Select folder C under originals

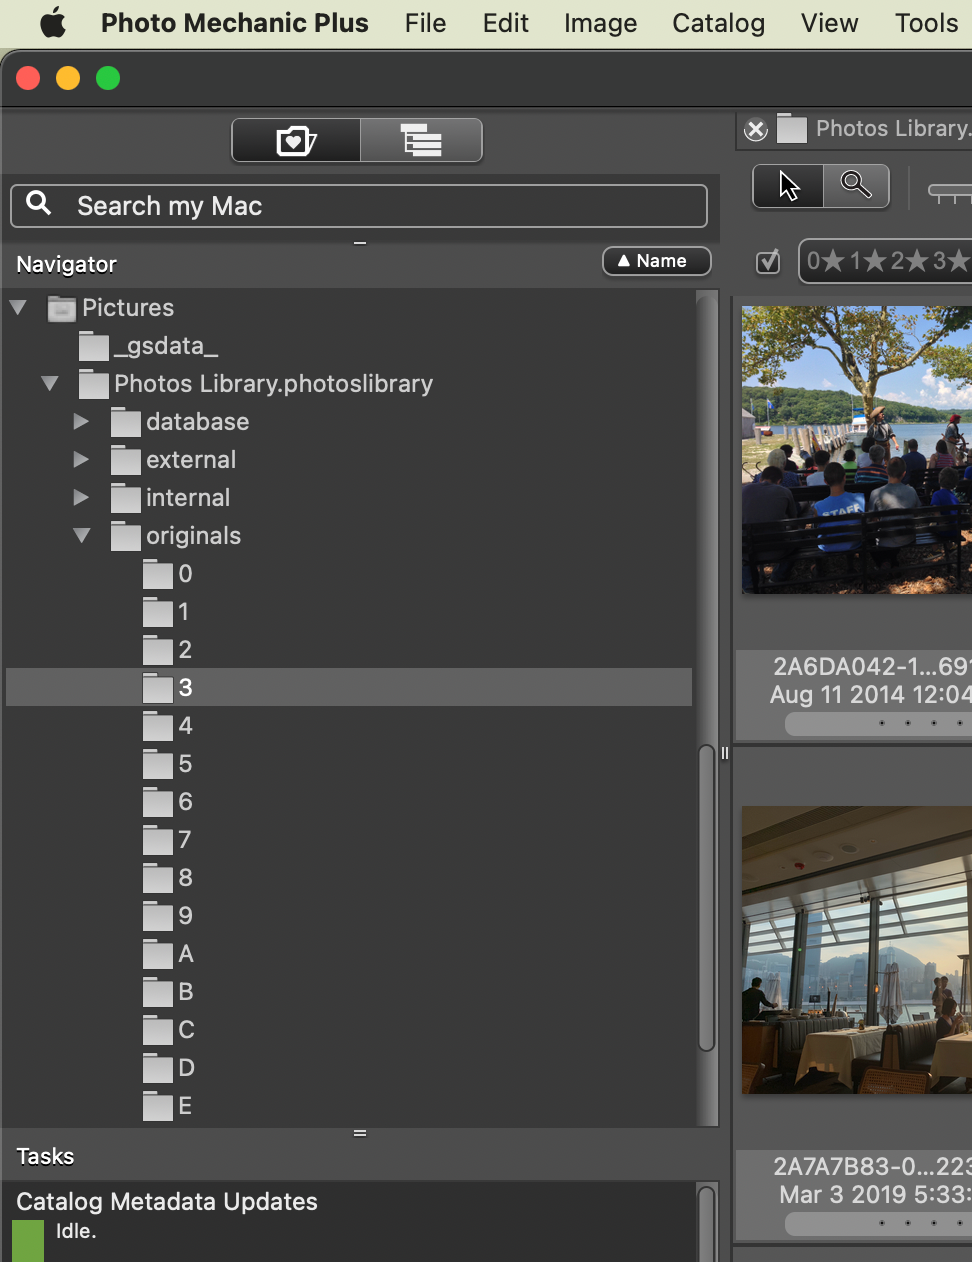[186, 1030]
